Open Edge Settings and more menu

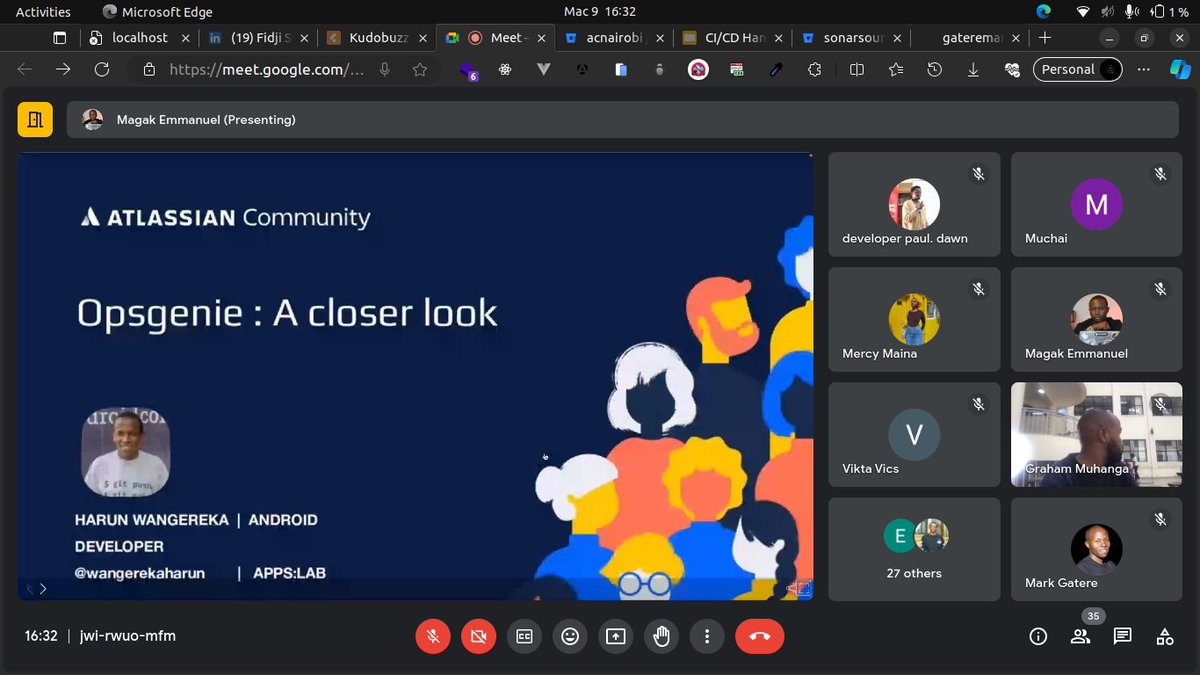pyautogui.click(x=1145, y=69)
